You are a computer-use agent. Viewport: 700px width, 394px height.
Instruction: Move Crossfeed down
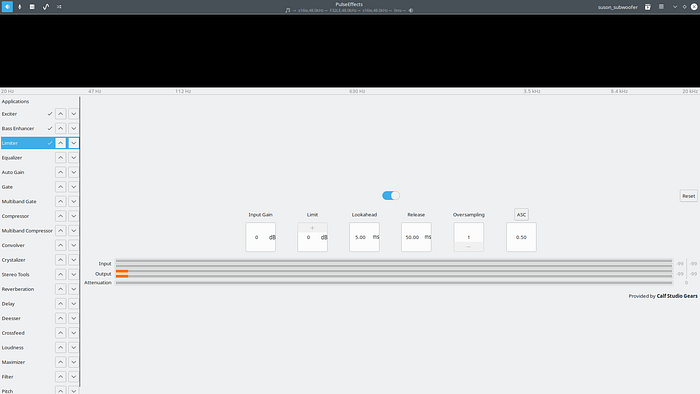pos(73,333)
